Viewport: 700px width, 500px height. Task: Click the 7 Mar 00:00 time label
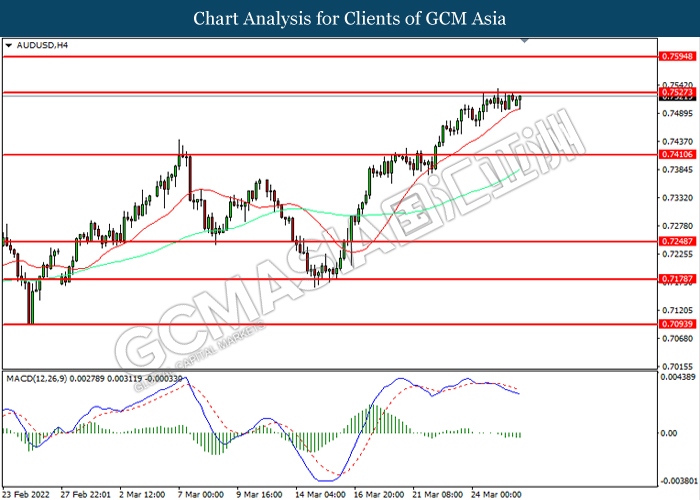201,494
